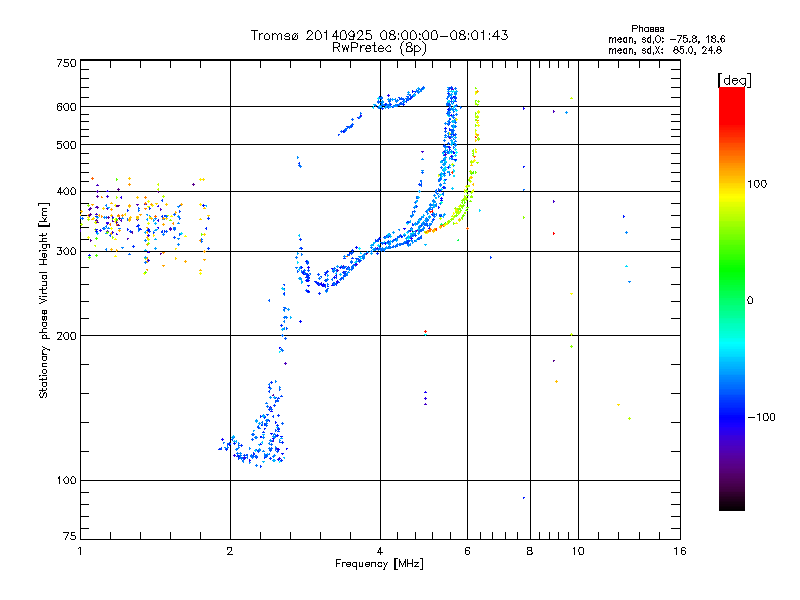Click the '[deg]' colorbar unit label
This screenshot has width=800, height=600.
pos(734,80)
